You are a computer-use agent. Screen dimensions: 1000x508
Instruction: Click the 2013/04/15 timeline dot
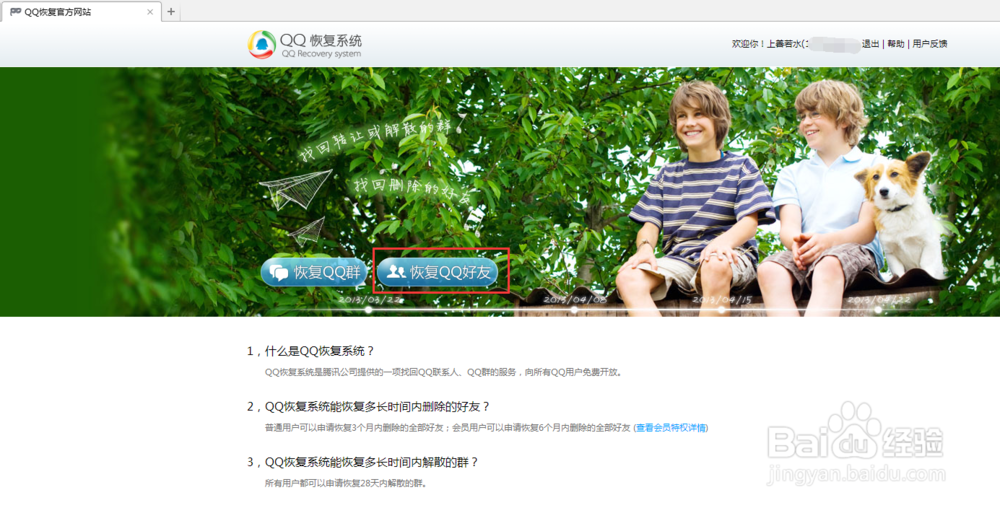[721, 310]
